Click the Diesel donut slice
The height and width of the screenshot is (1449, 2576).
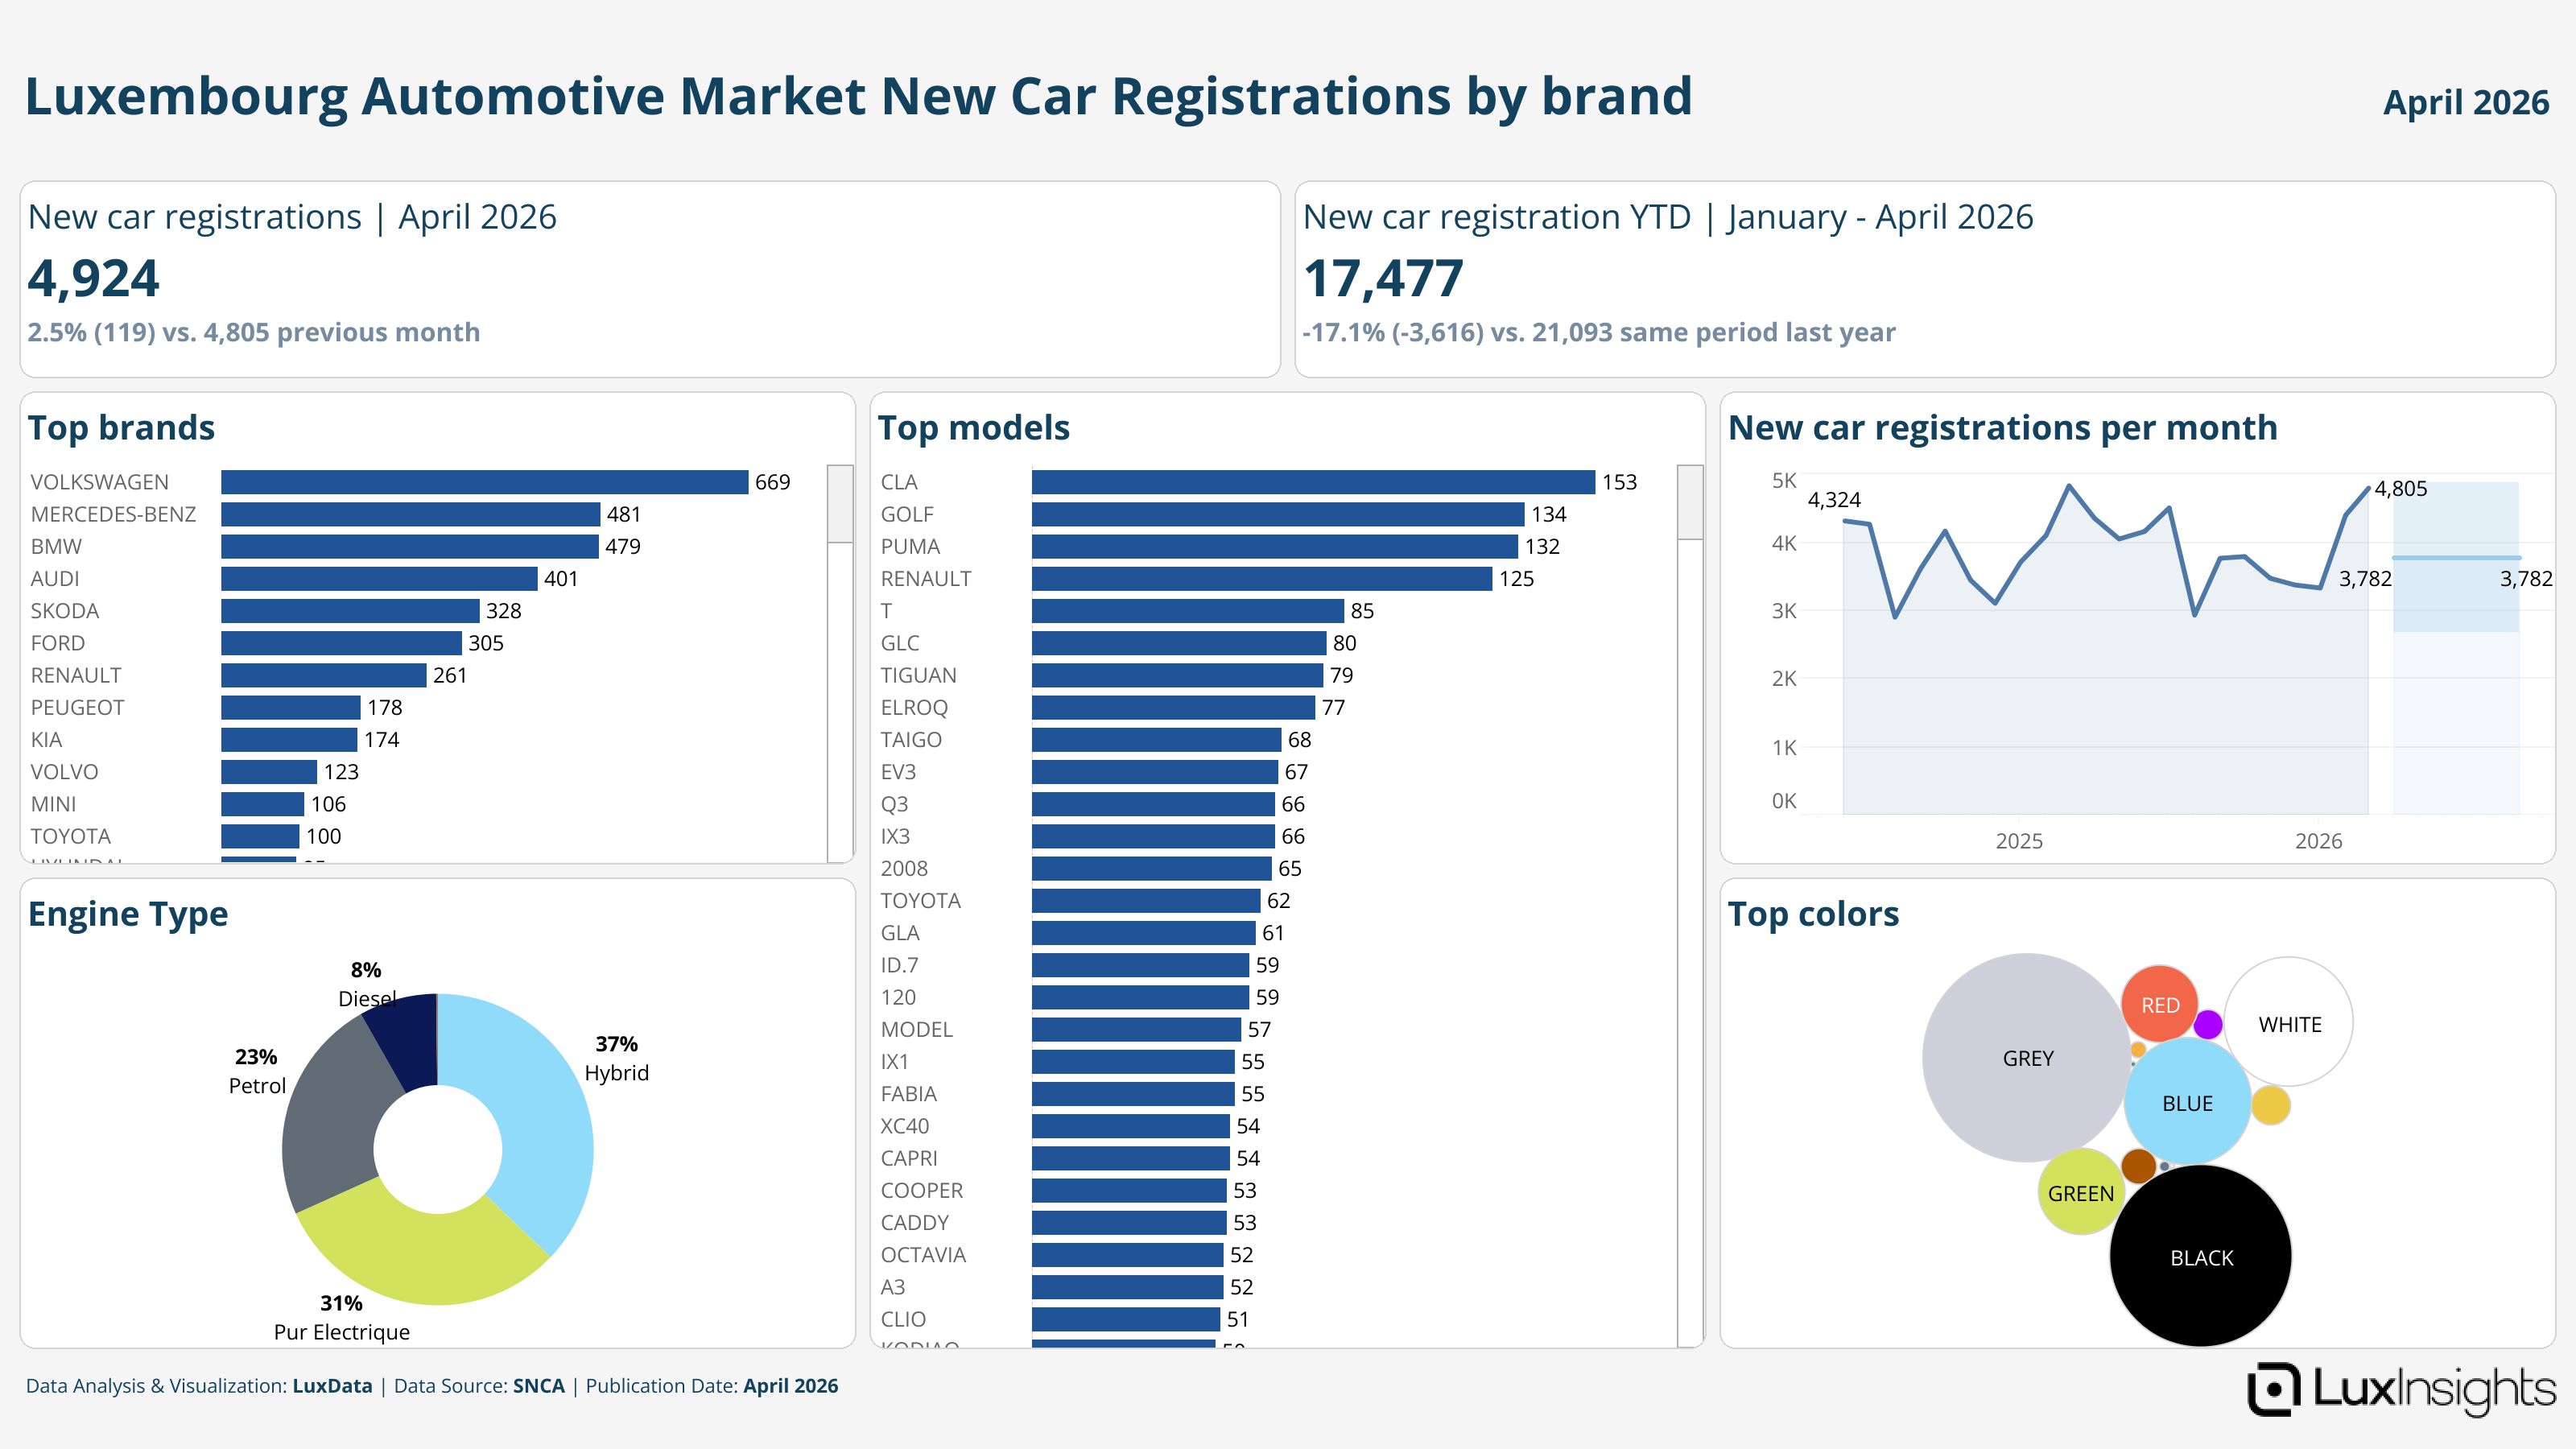[x=408, y=1040]
